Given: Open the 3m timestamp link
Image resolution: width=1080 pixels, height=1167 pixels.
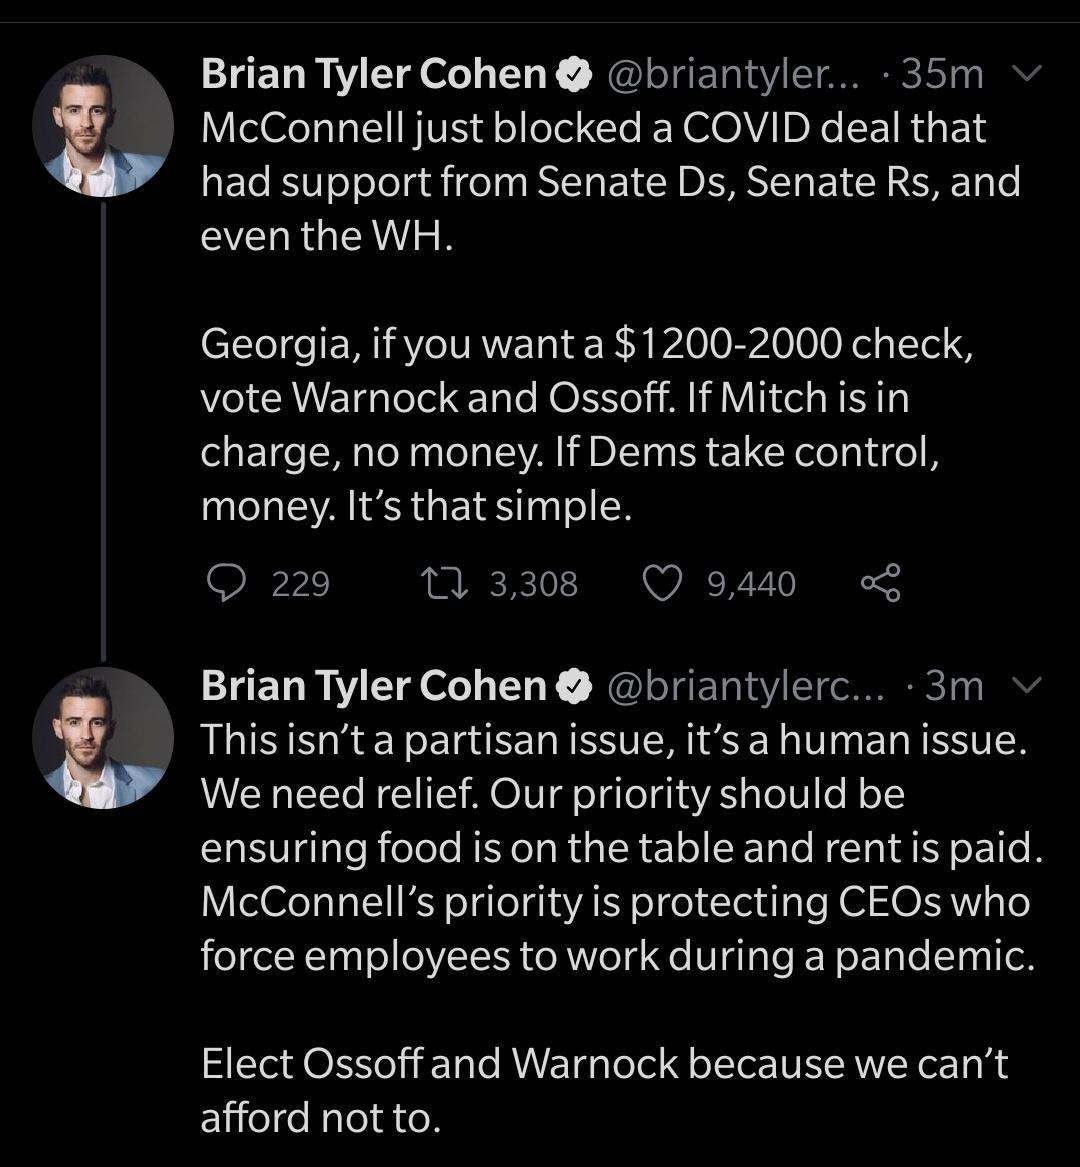Looking at the screenshot, I should tap(955, 687).
